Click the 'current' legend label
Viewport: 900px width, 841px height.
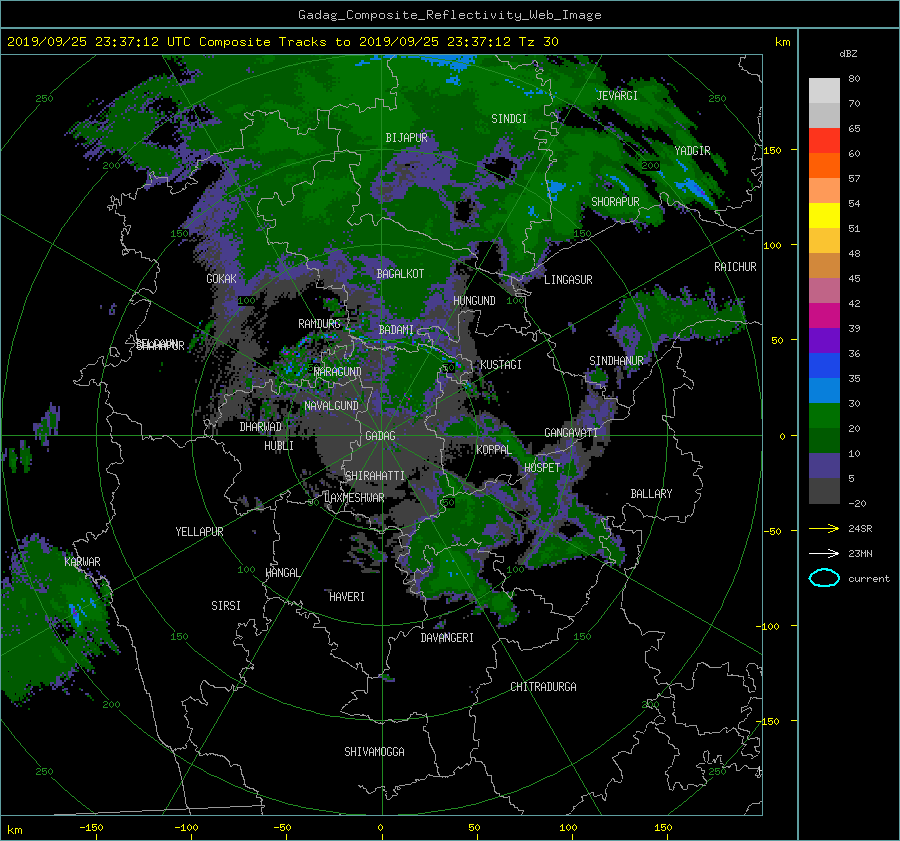click(x=869, y=579)
